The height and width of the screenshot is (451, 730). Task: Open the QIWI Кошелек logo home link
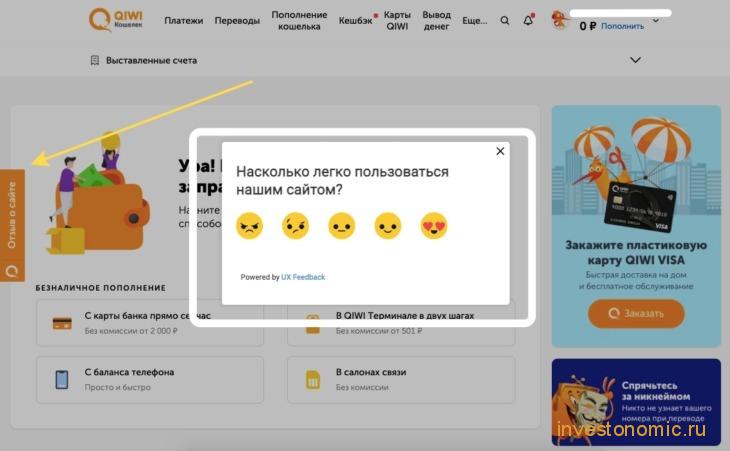(115, 20)
